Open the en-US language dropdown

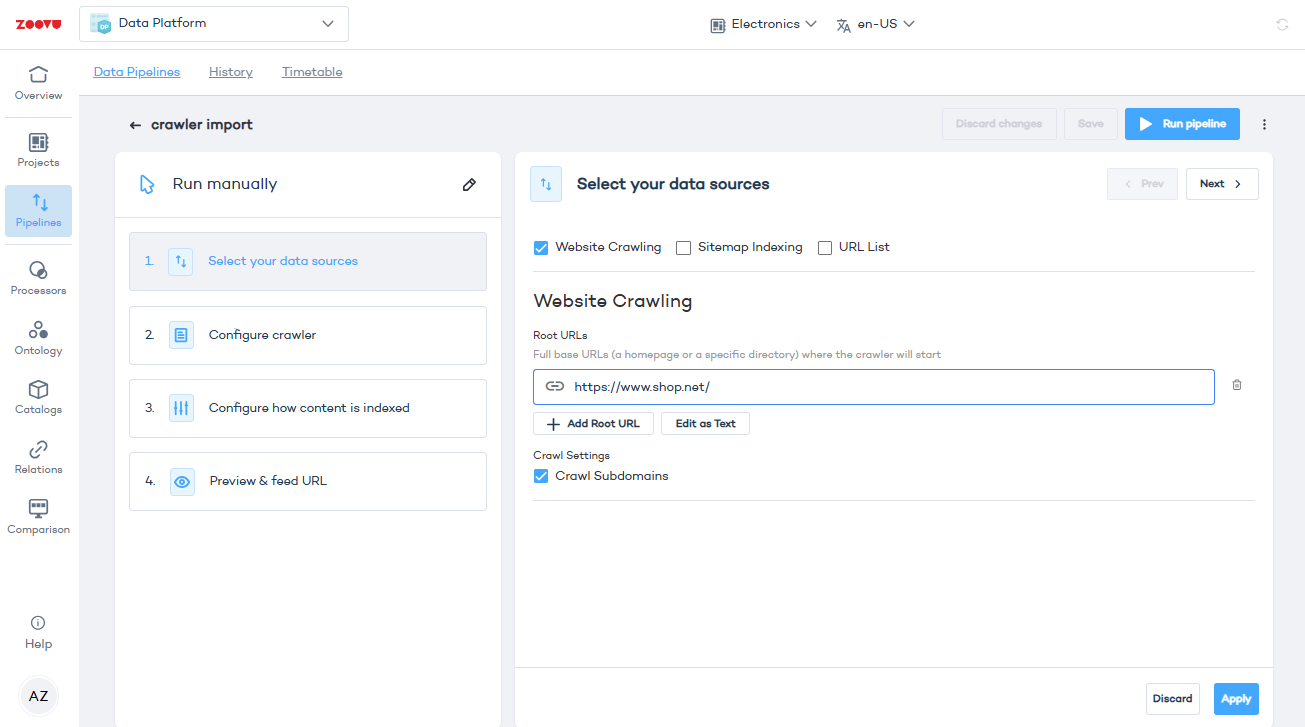click(x=876, y=24)
